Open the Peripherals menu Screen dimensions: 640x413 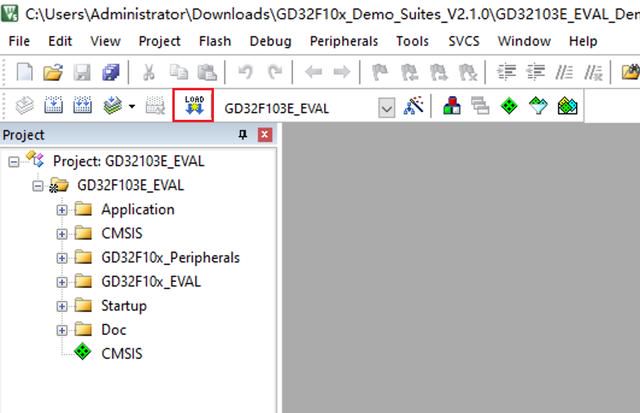[x=344, y=41]
